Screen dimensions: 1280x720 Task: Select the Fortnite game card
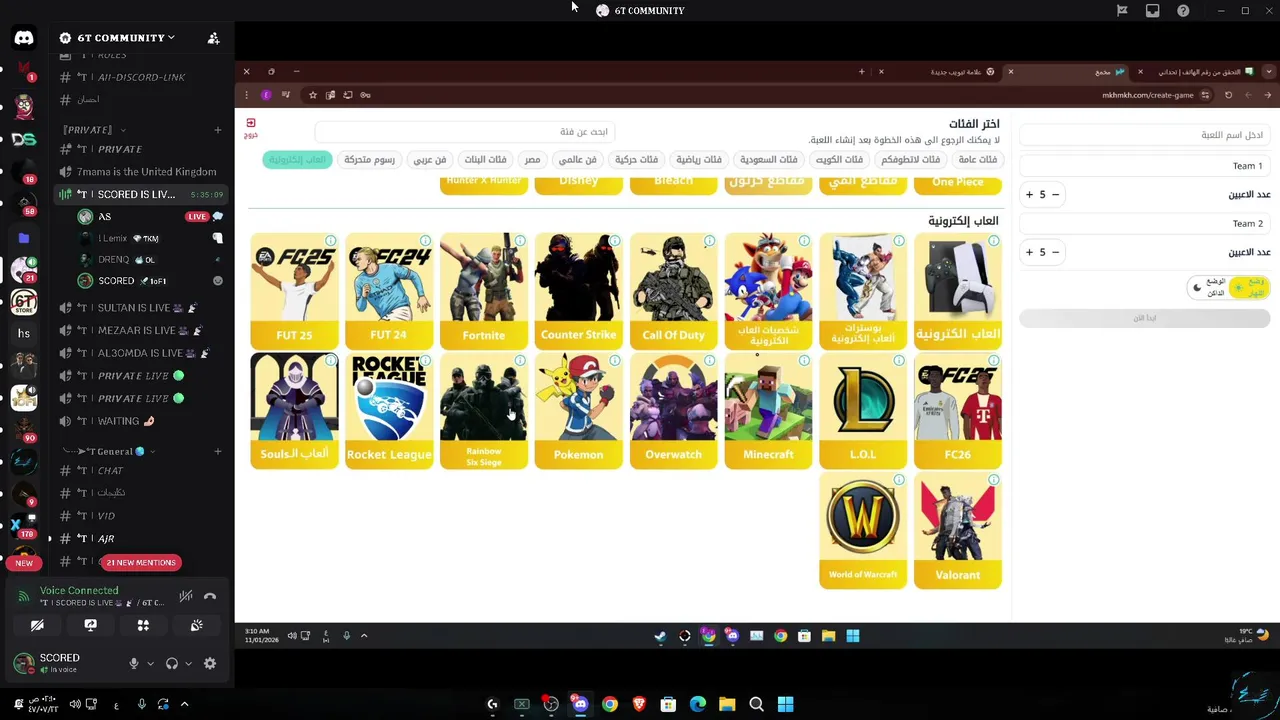coord(484,291)
